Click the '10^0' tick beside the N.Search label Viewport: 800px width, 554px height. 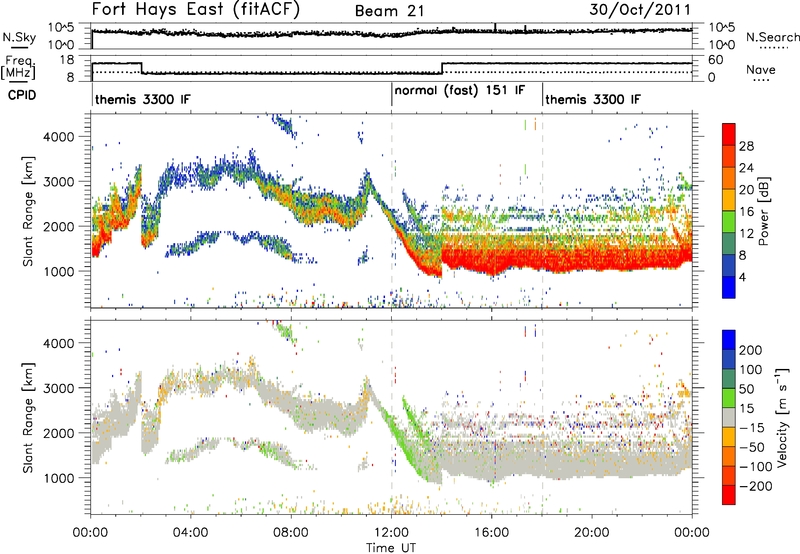point(722,45)
